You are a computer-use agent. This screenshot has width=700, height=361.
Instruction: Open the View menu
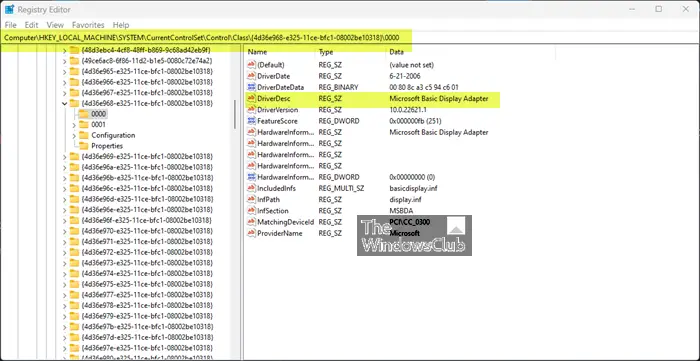pos(55,25)
